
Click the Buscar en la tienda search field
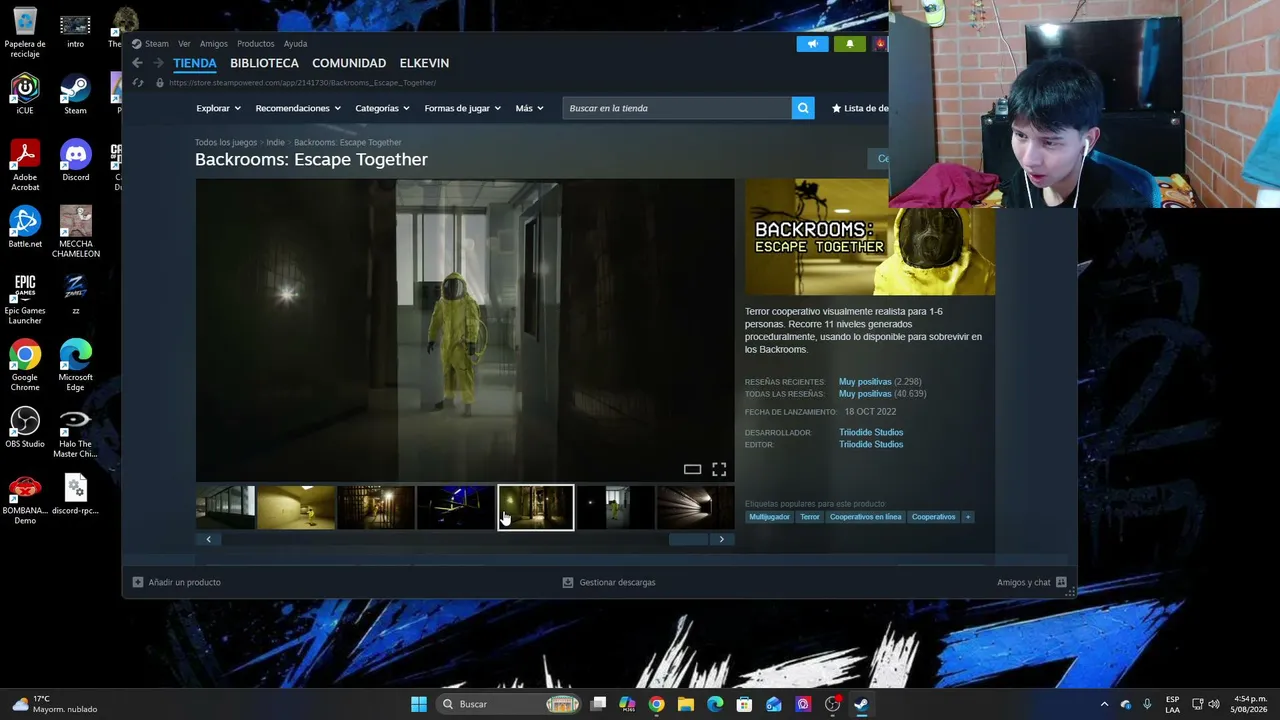tap(677, 108)
